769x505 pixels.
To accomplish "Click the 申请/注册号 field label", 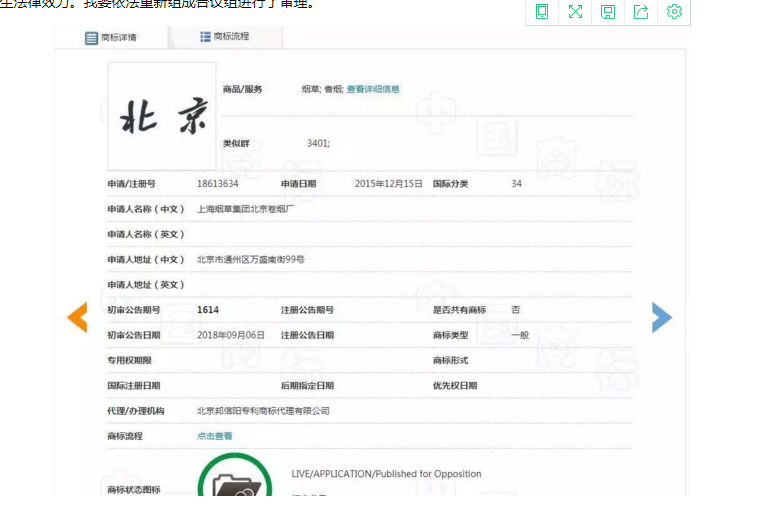I will coord(131,184).
